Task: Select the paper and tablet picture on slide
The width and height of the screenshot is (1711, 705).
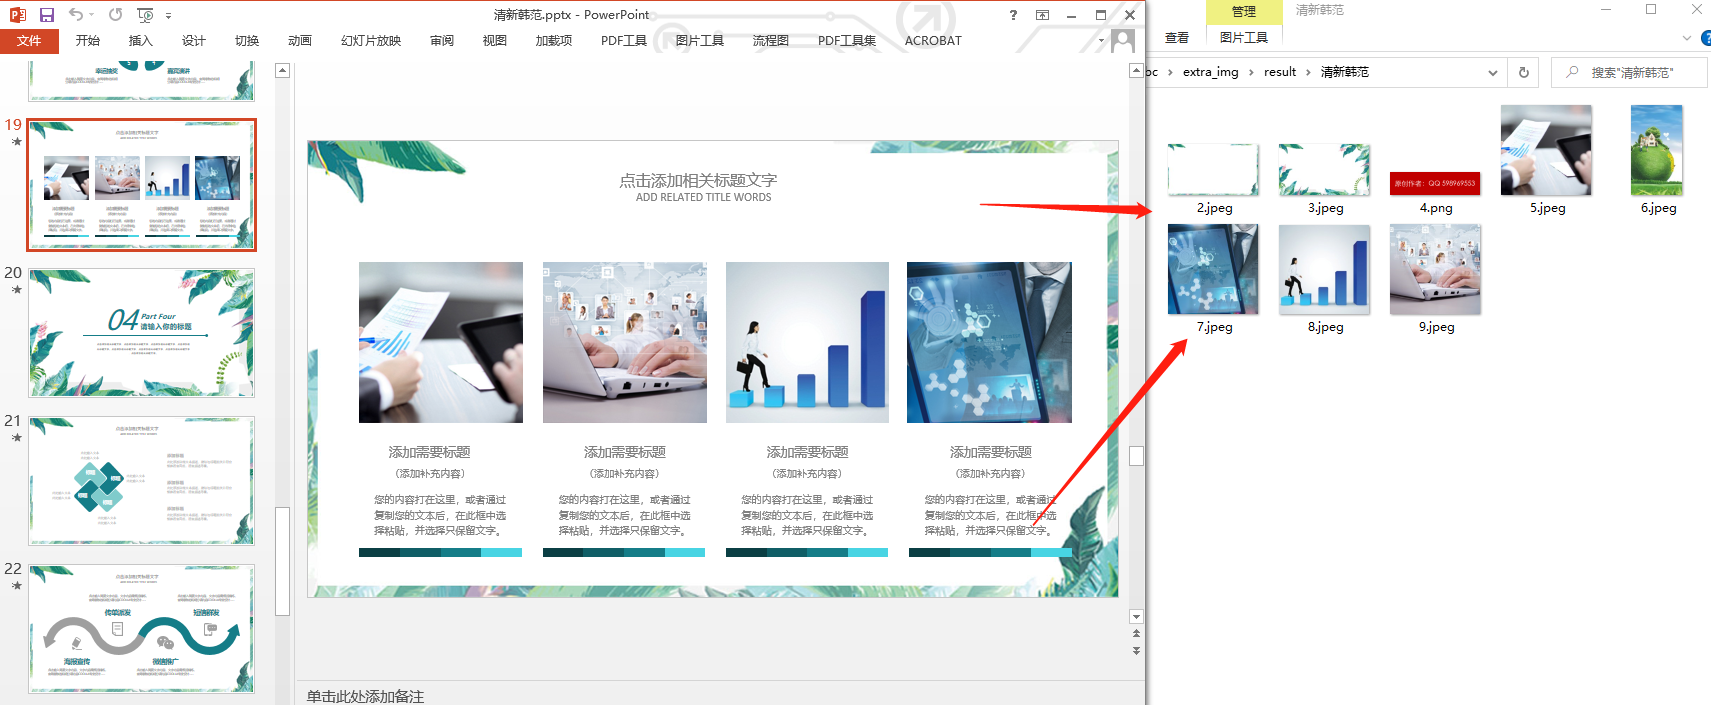Action: tap(441, 342)
